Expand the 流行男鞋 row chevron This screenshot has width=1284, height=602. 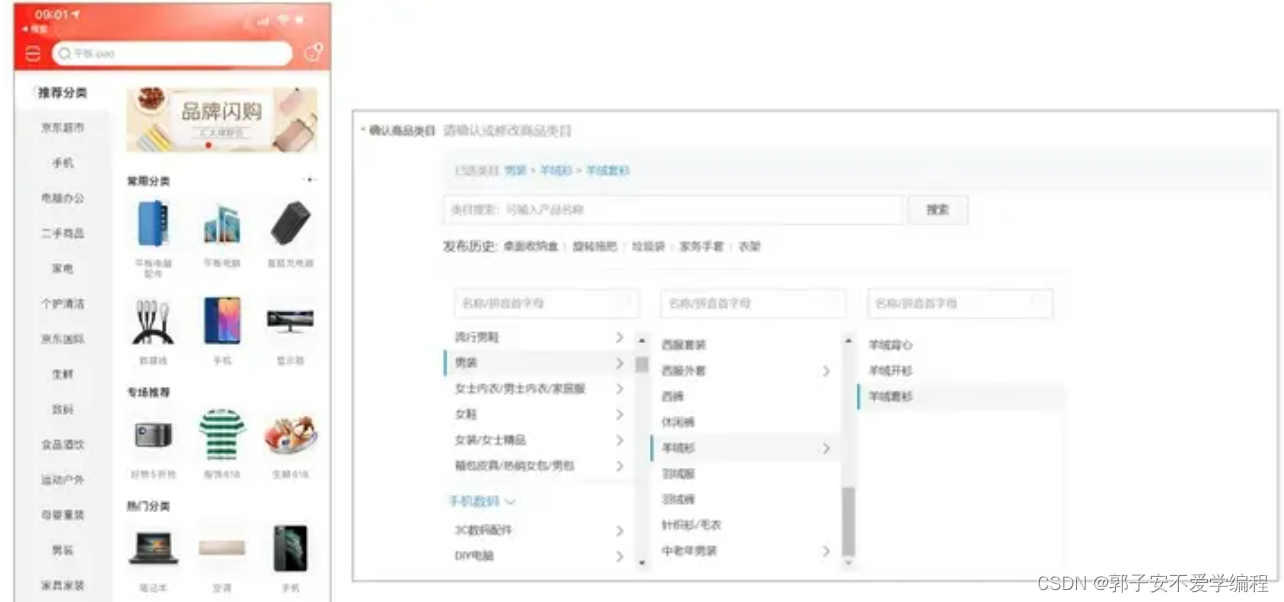(x=620, y=337)
